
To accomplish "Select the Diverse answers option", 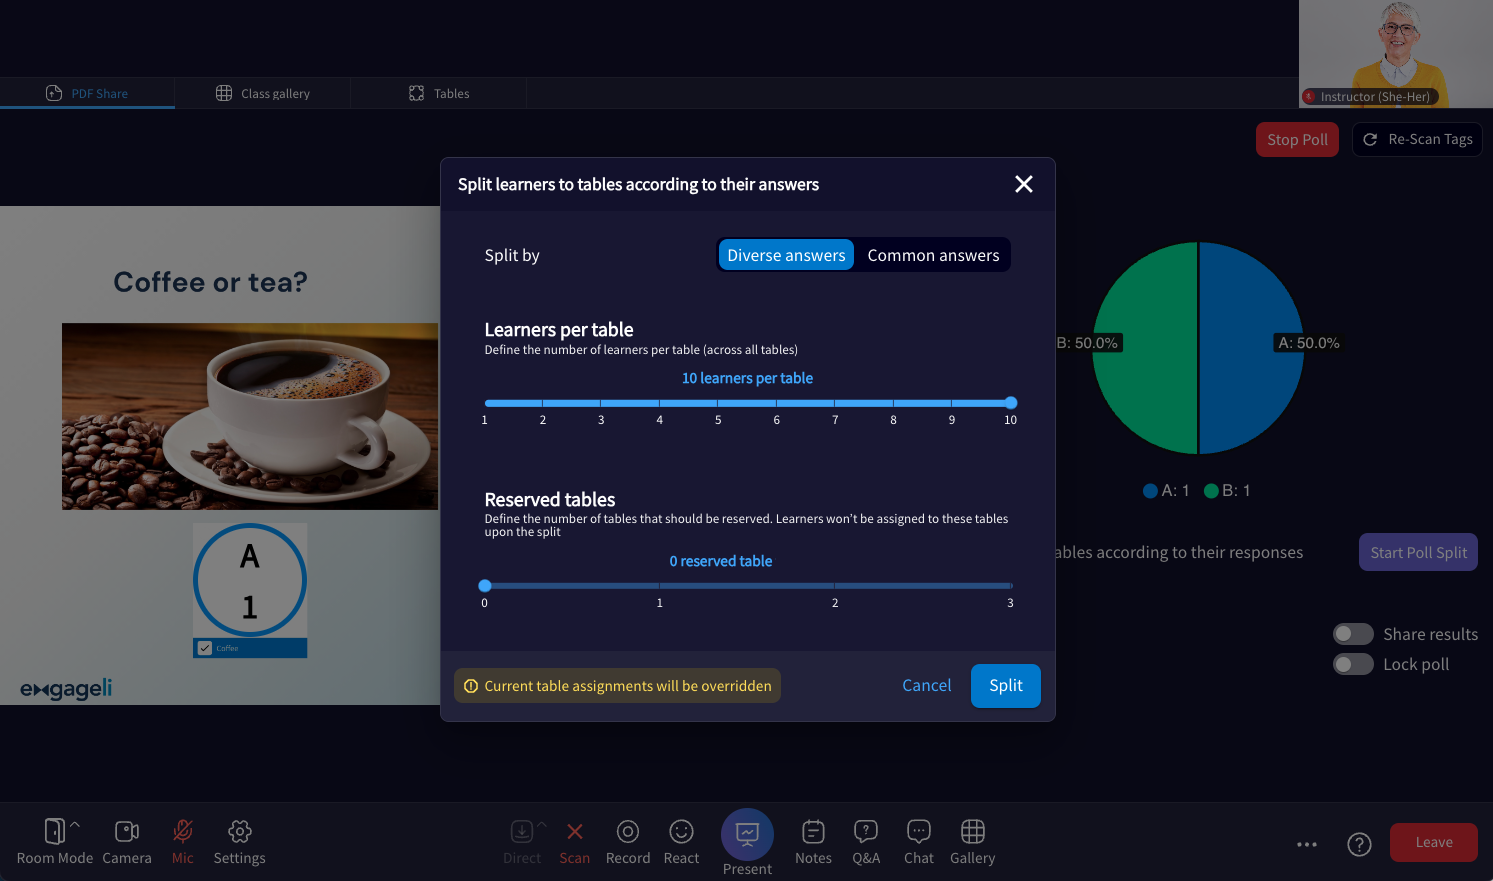I will pyautogui.click(x=786, y=255).
